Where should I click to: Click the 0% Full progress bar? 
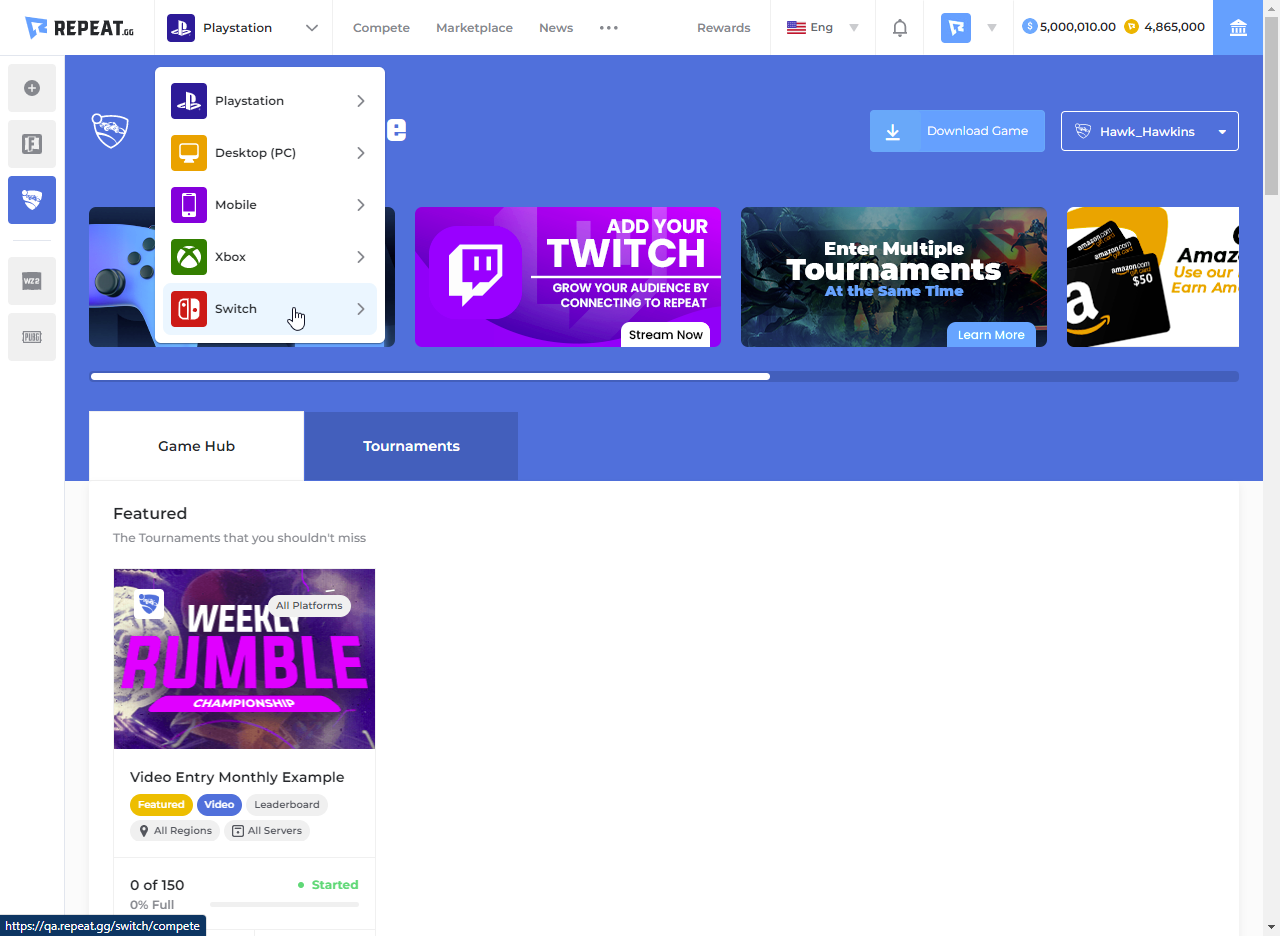(x=284, y=905)
